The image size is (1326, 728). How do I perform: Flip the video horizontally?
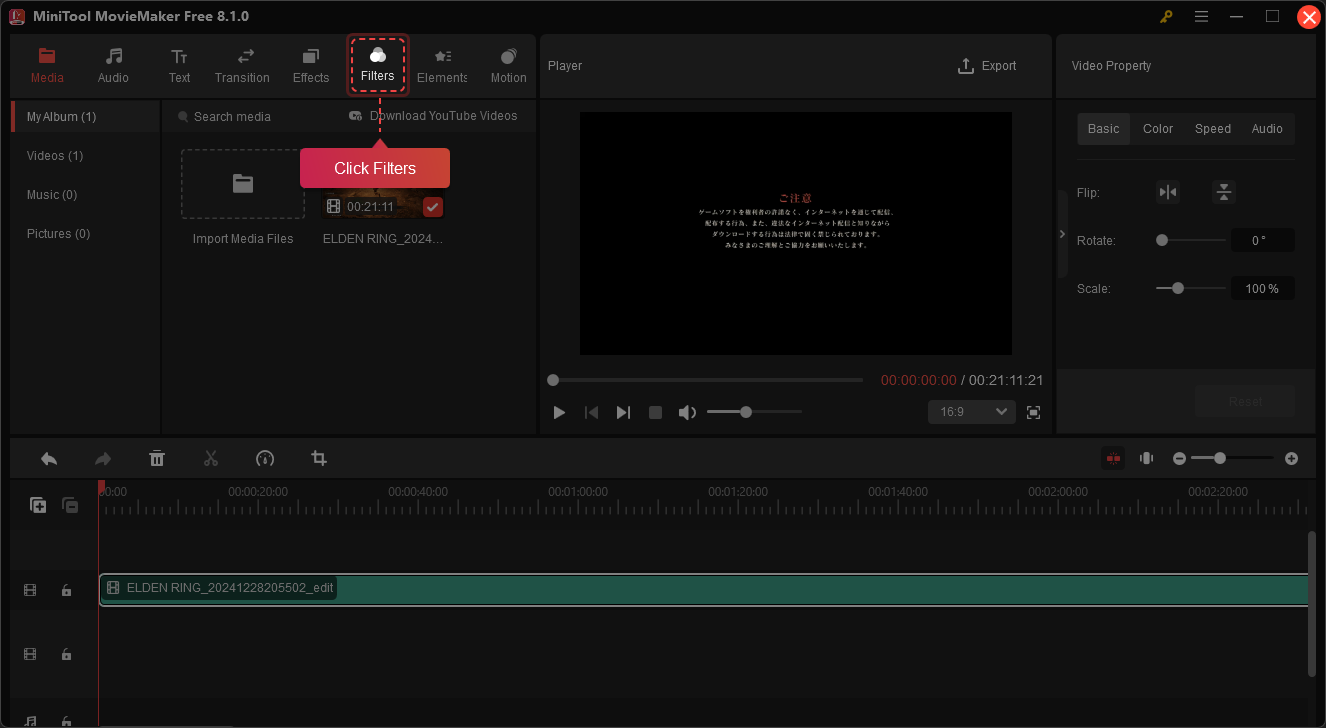1167,192
